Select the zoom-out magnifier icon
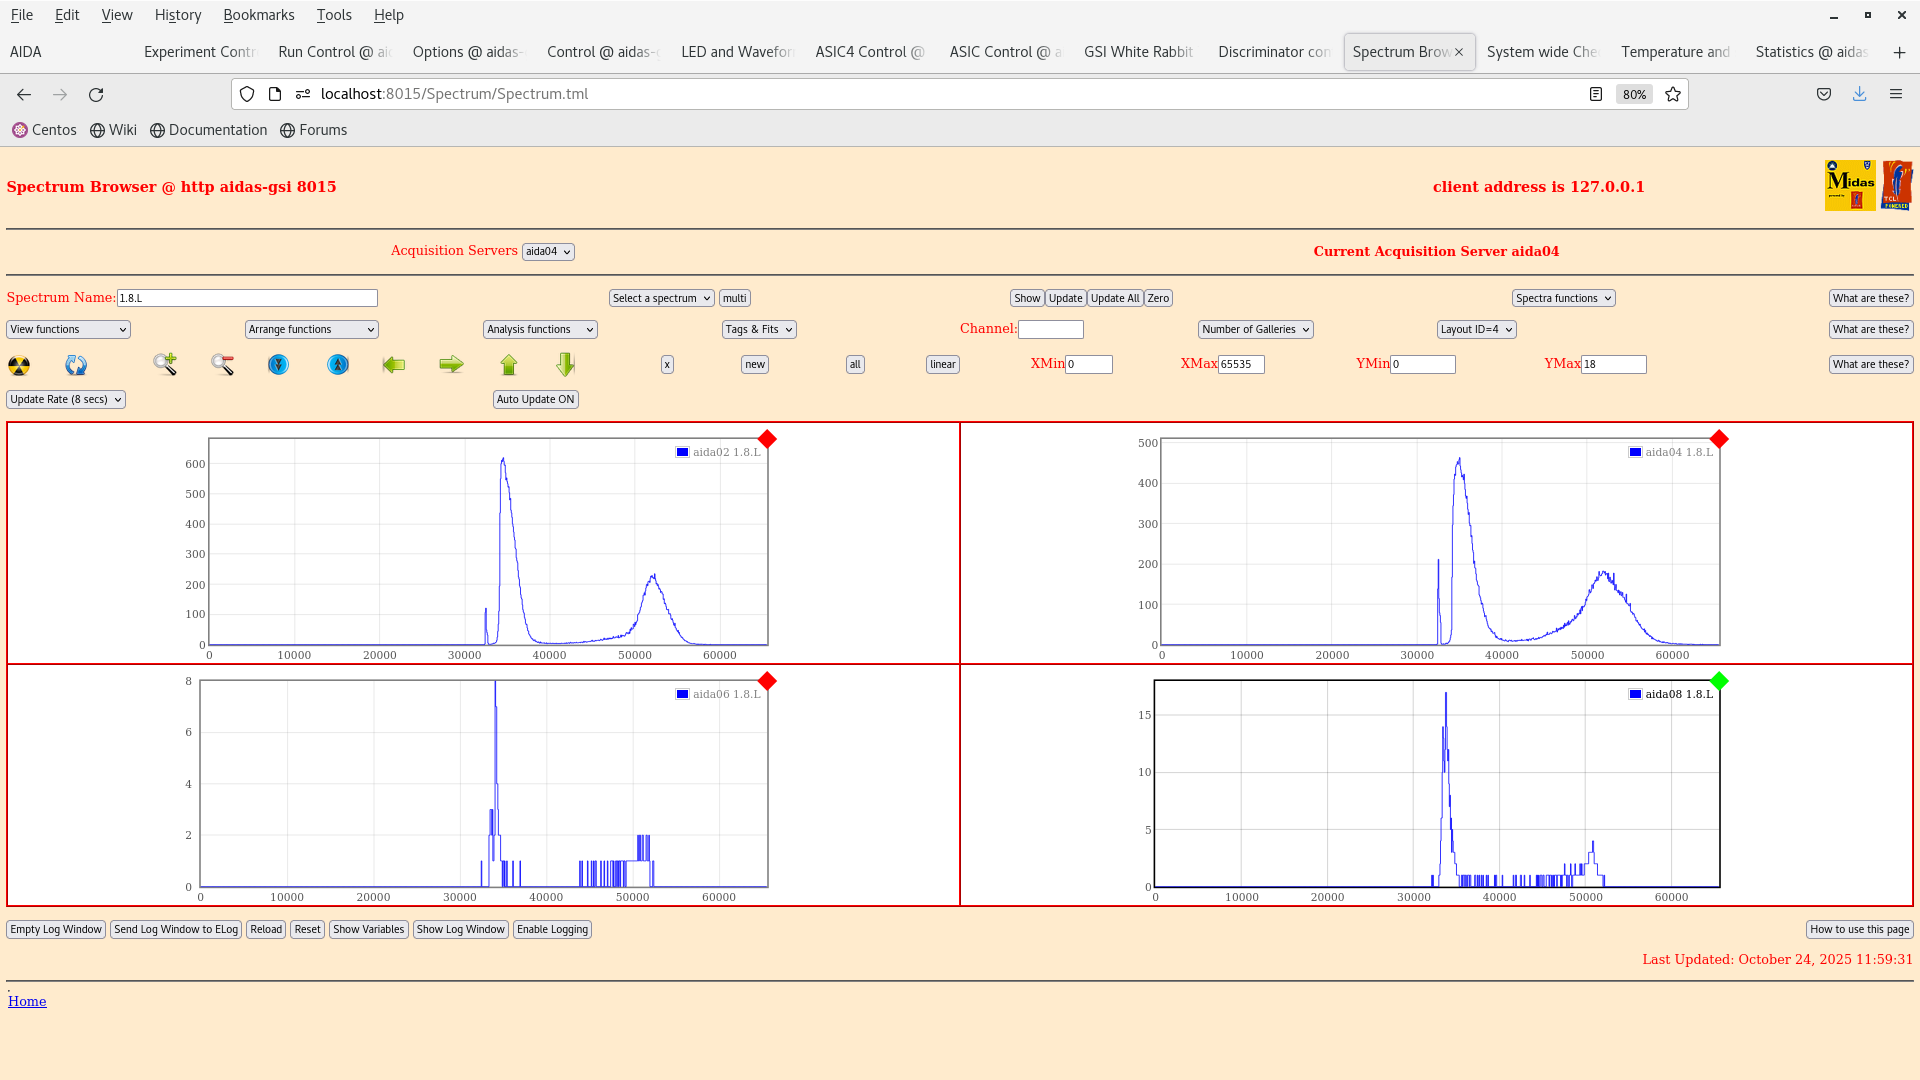The width and height of the screenshot is (1920, 1080). [x=222, y=365]
